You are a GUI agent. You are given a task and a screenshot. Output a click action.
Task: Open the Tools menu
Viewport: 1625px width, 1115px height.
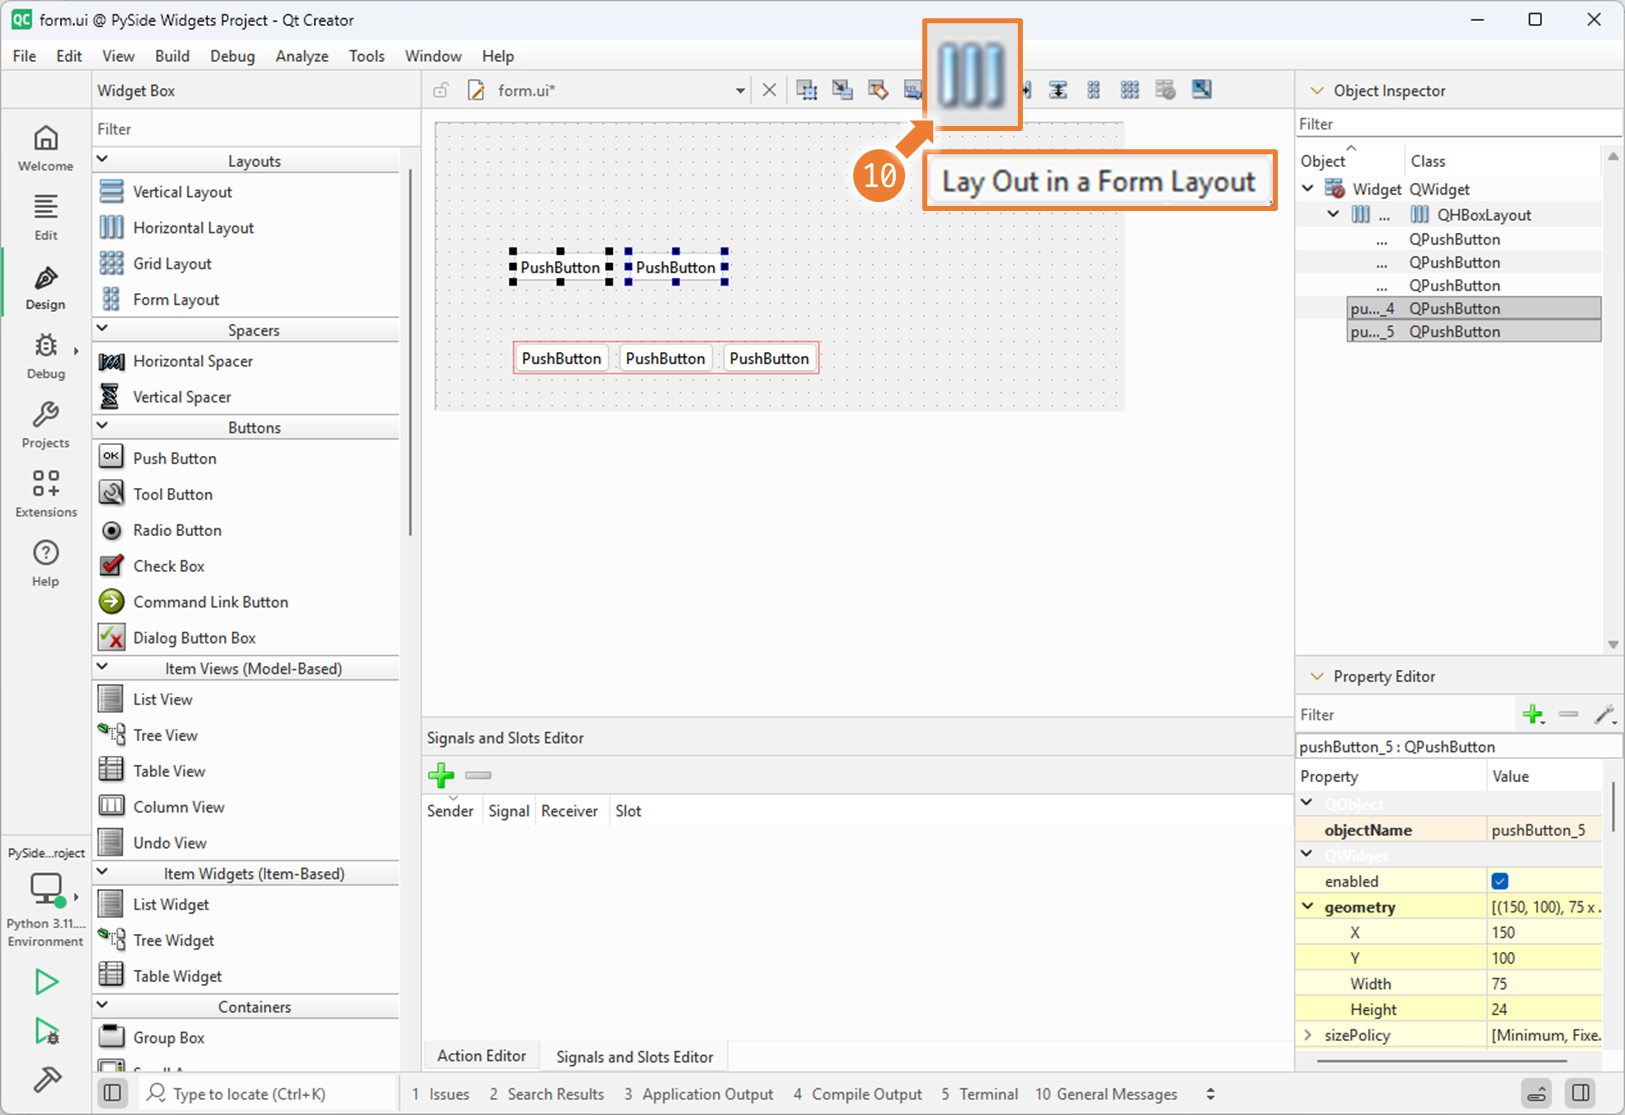coord(367,56)
